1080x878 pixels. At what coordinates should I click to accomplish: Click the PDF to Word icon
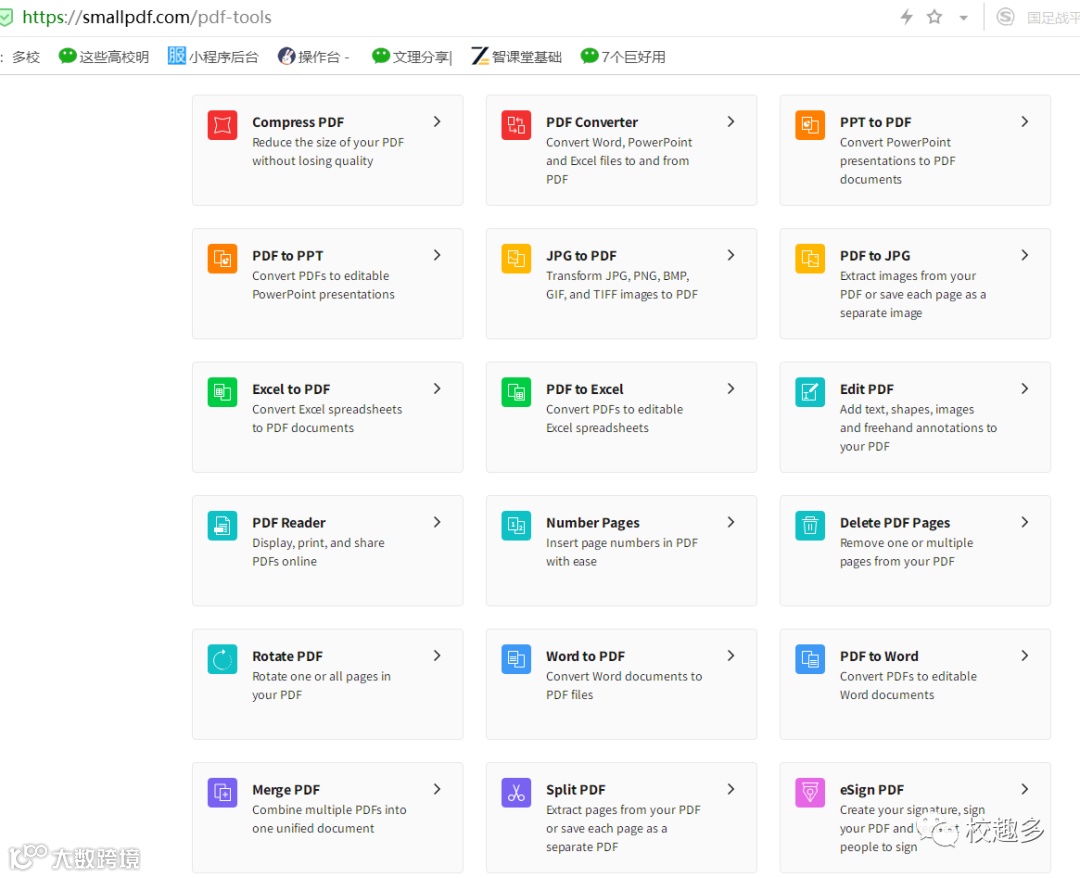tap(810, 659)
